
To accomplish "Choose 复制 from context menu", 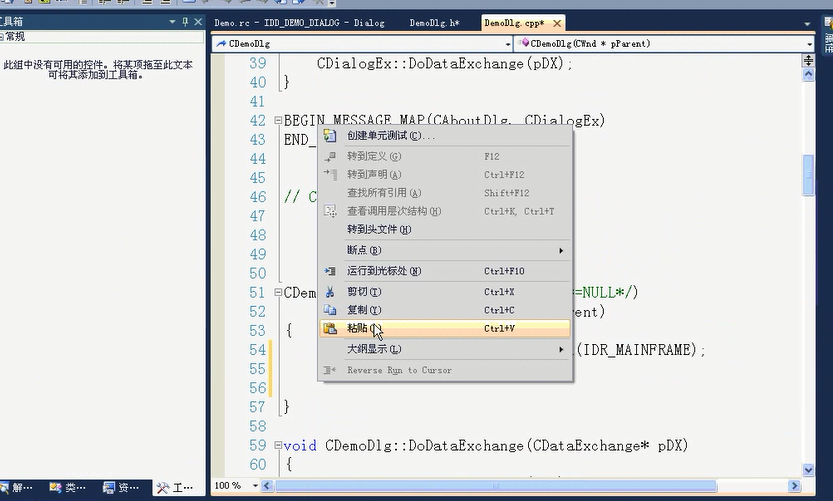I will click(445, 310).
